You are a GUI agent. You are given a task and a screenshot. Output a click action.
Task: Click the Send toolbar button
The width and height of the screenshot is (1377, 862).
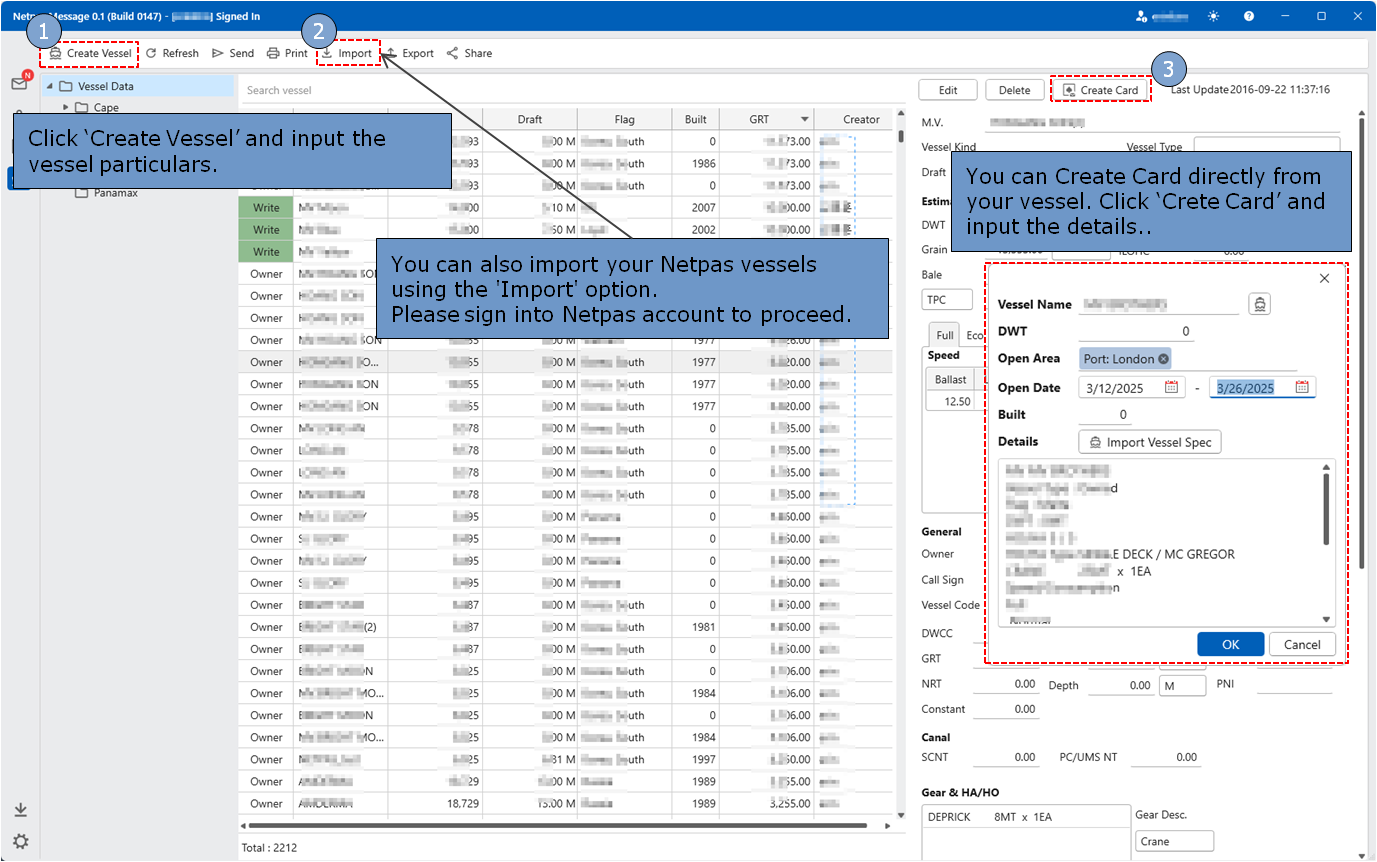[x=233, y=53]
